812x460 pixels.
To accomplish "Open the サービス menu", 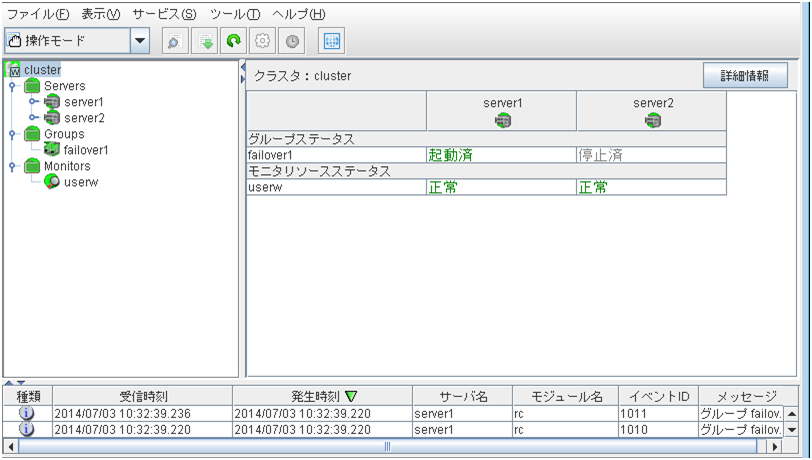I will [164, 14].
